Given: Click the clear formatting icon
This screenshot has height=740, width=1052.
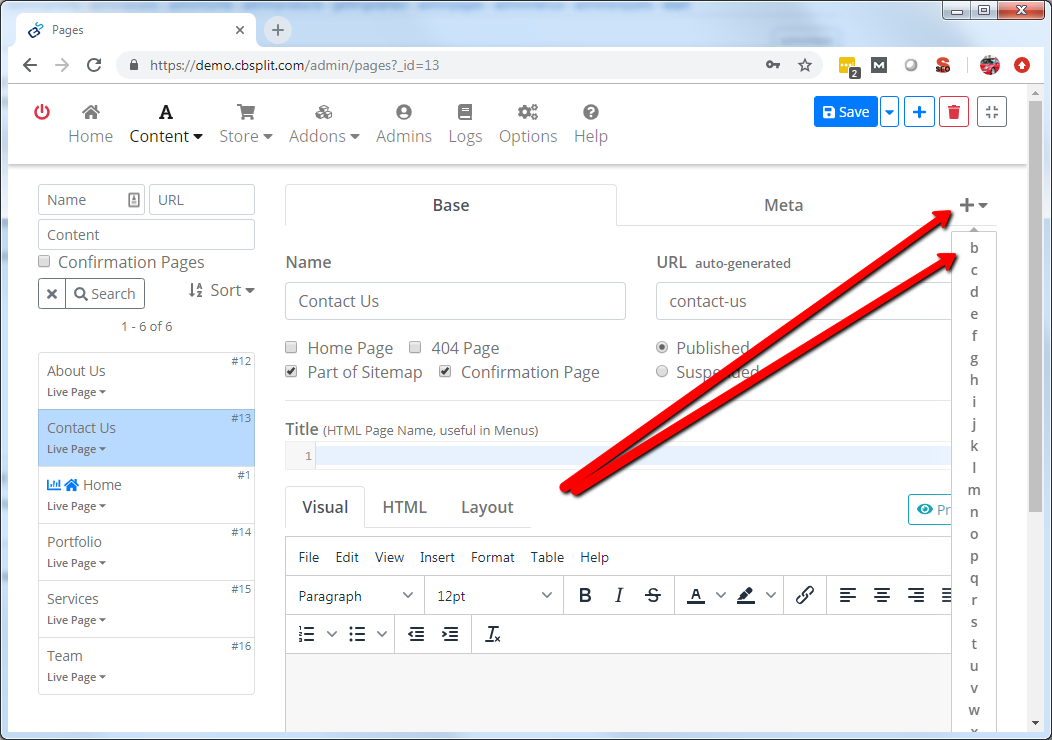Looking at the screenshot, I should [492, 634].
